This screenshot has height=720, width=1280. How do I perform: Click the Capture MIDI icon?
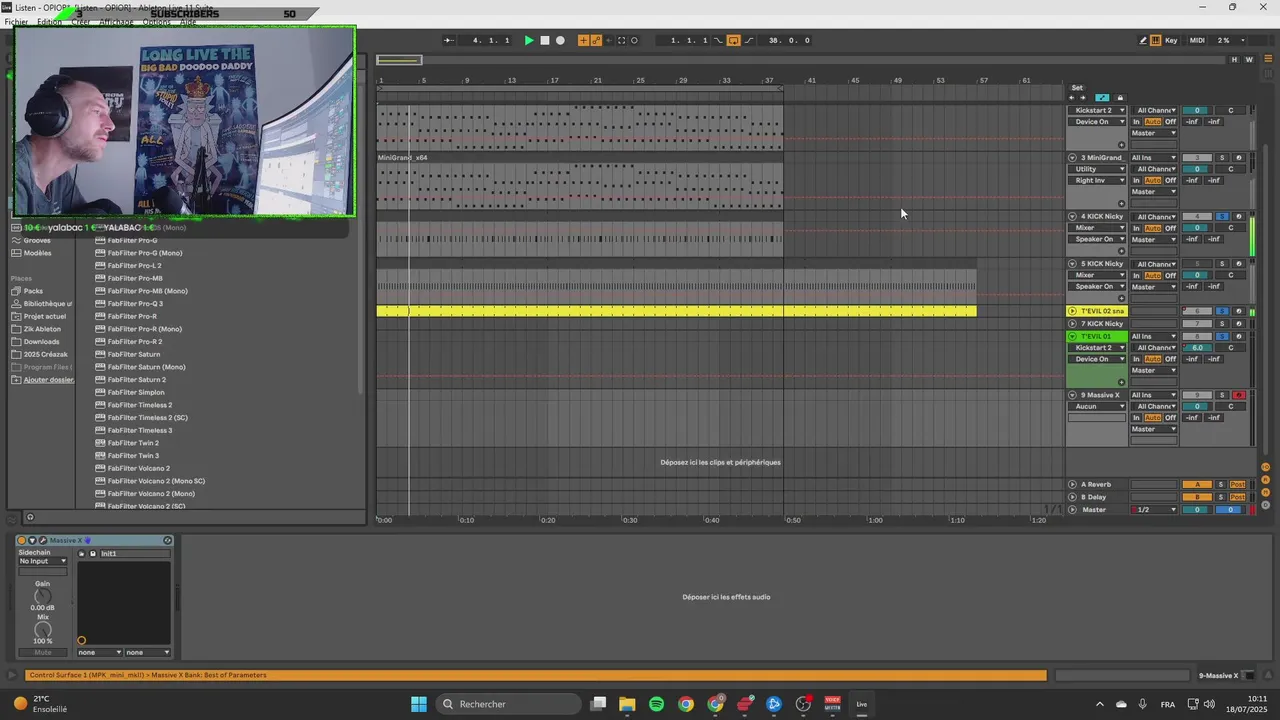pos(622,40)
